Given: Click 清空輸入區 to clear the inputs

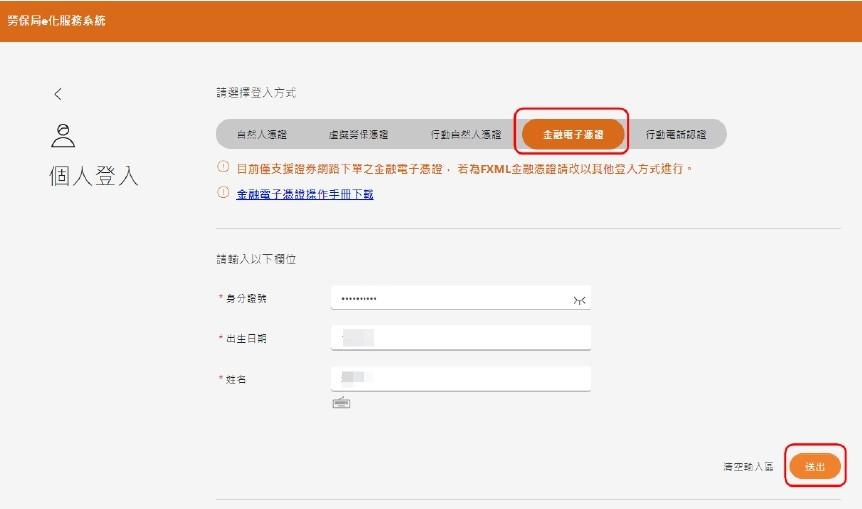Looking at the screenshot, I should 748,467.
